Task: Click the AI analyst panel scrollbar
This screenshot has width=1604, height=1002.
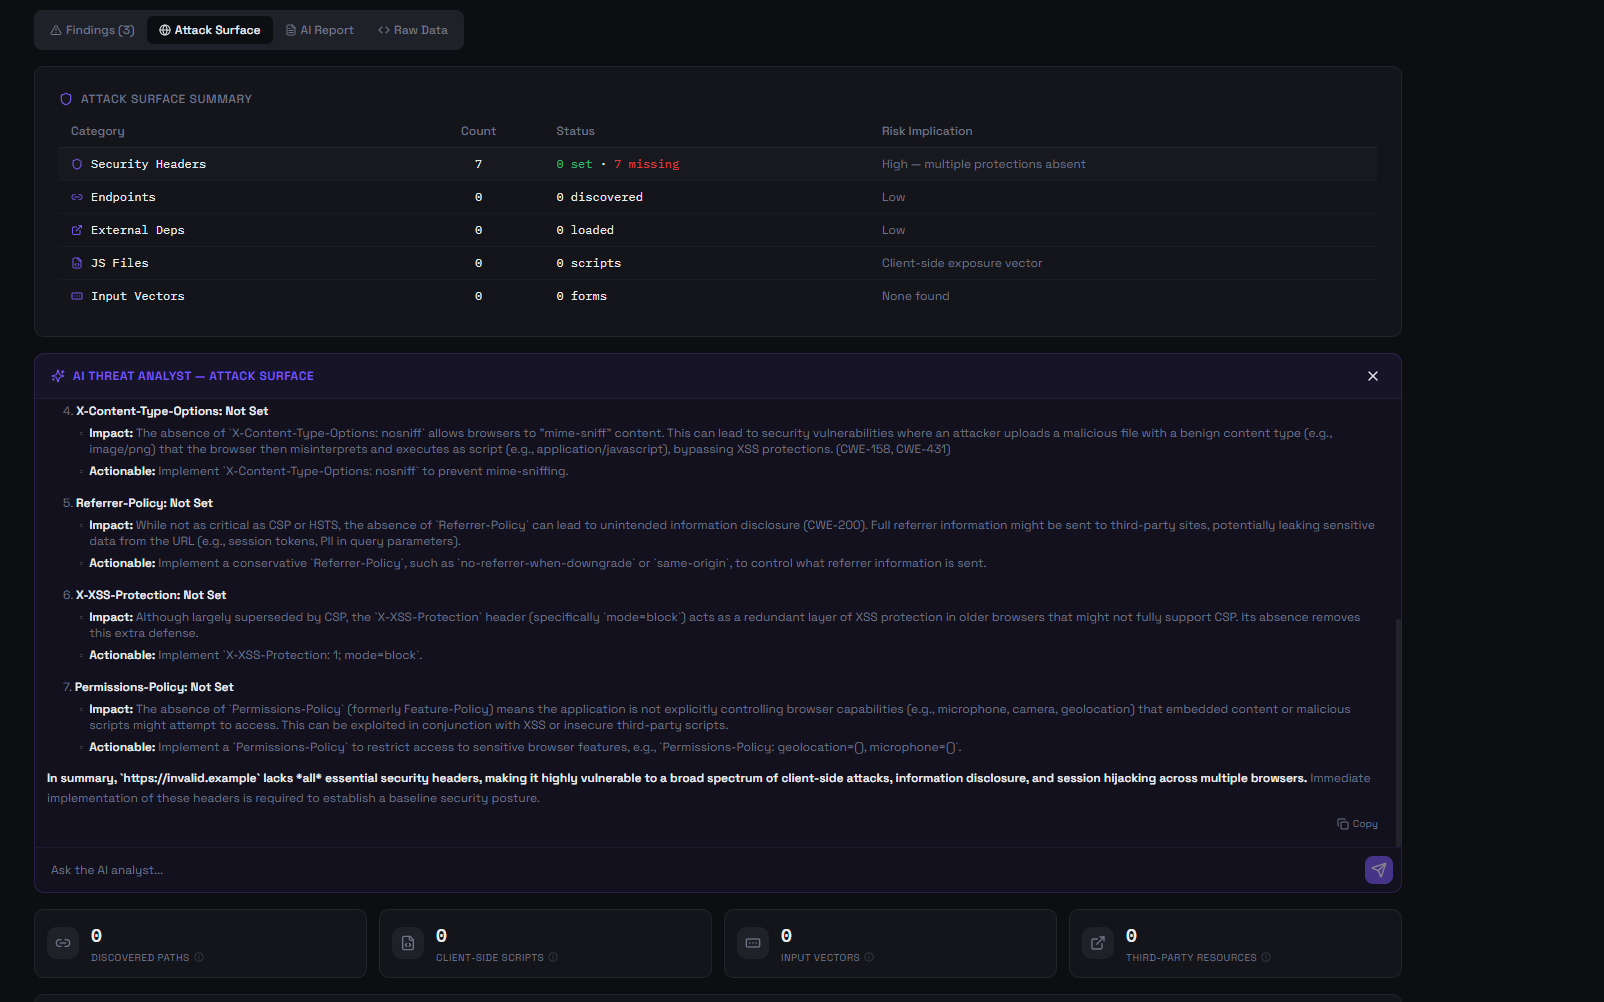Action: pos(1398,732)
